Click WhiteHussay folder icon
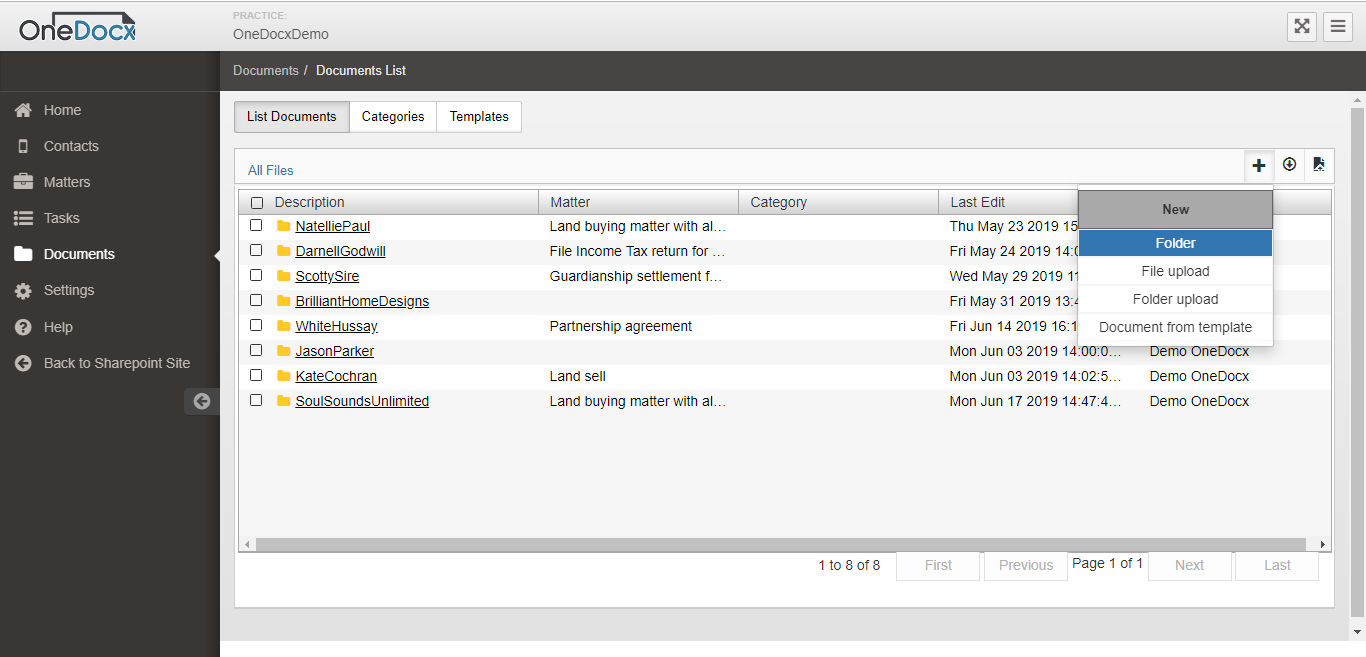This screenshot has height=657, width=1366. click(283, 326)
